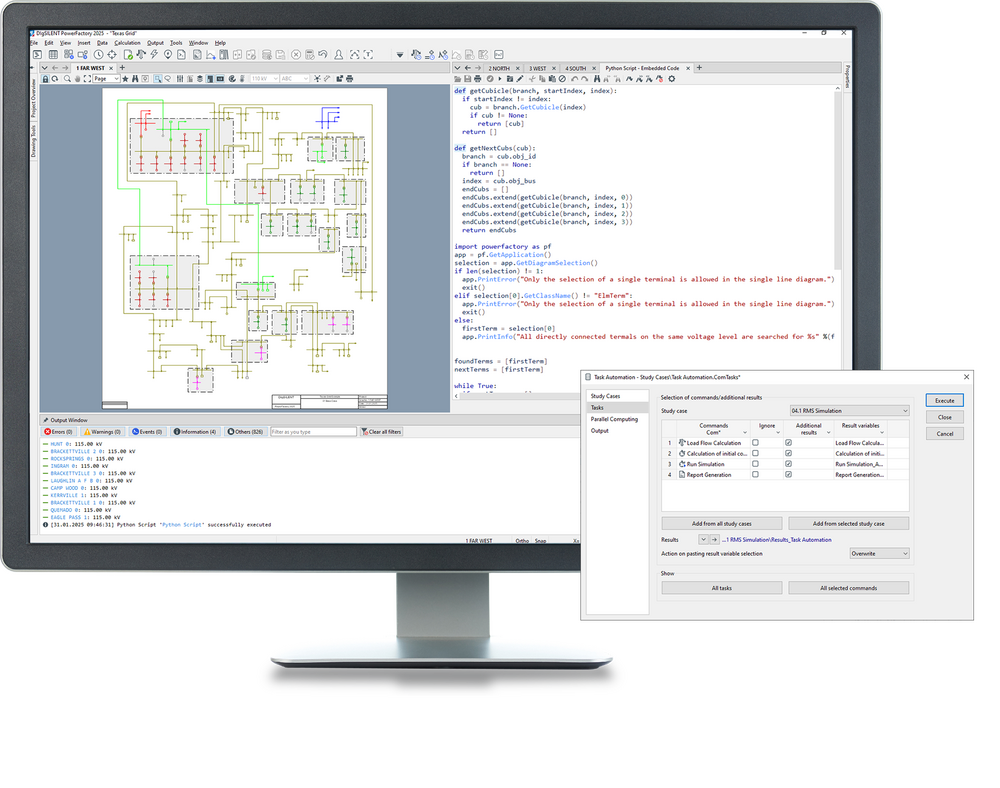Toggle Additional results checkbox for Run Simulation
1000x788 pixels.
pyautogui.click(x=788, y=464)
